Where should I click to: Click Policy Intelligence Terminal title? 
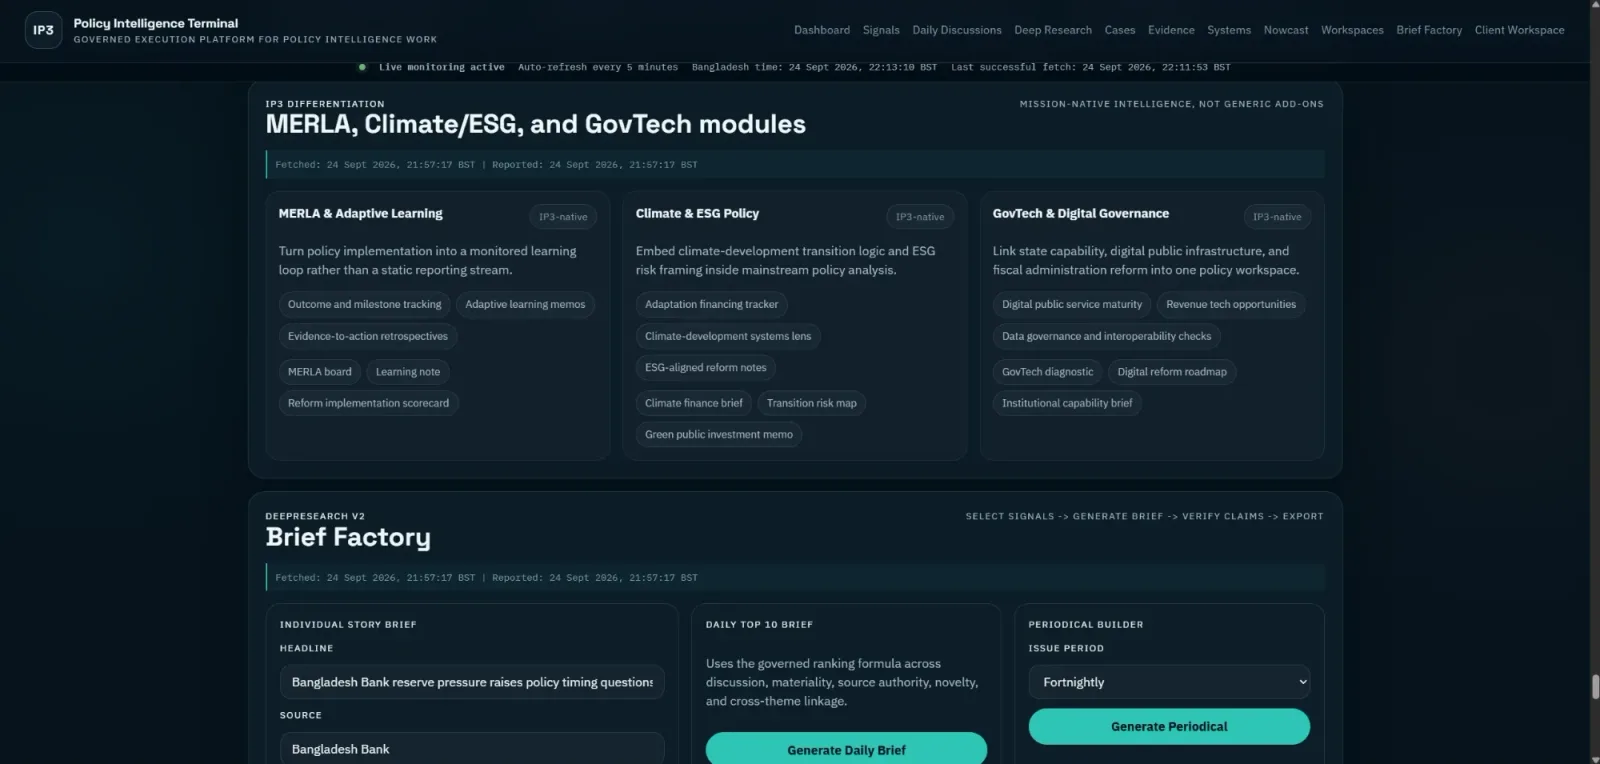156,23
